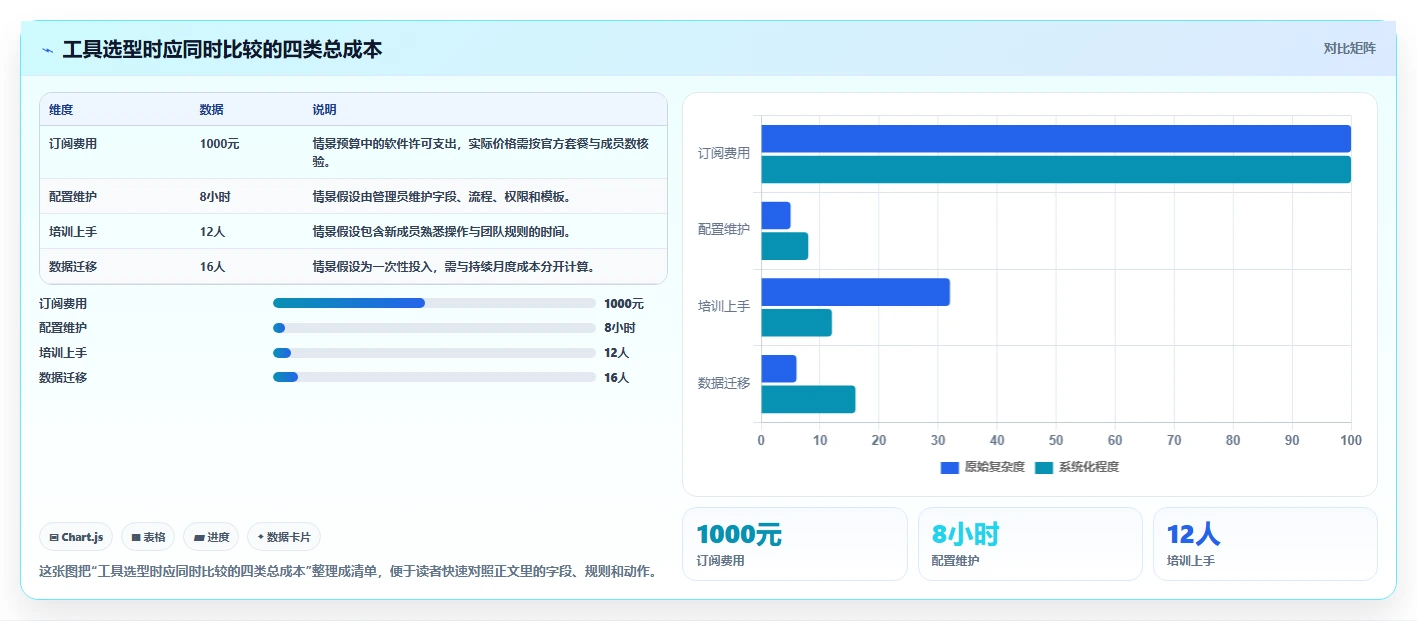Click the 16人 cell in the table

(x=212, y=266)
